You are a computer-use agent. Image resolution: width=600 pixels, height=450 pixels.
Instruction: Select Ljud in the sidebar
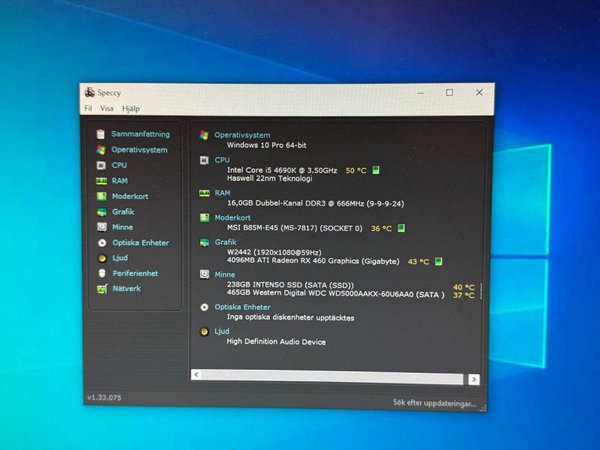pyautogui.click(x=120, y=258)
